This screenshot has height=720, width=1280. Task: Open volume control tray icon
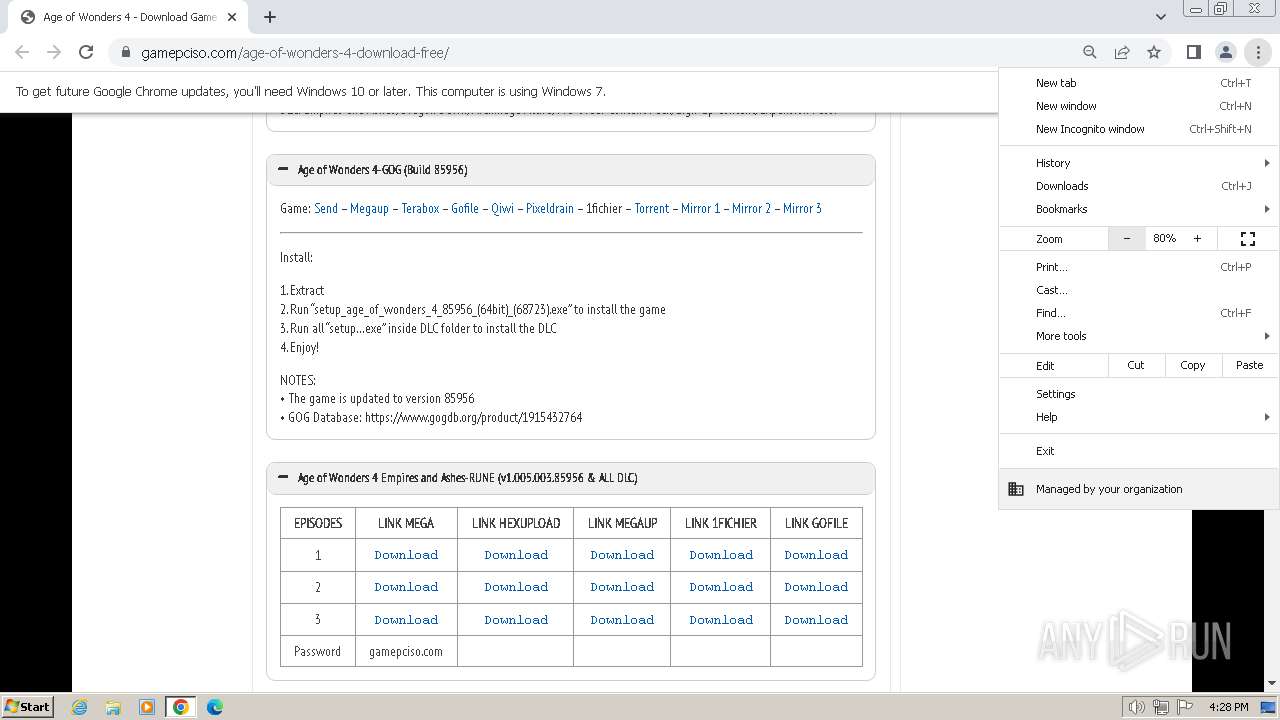(1137, 707)
